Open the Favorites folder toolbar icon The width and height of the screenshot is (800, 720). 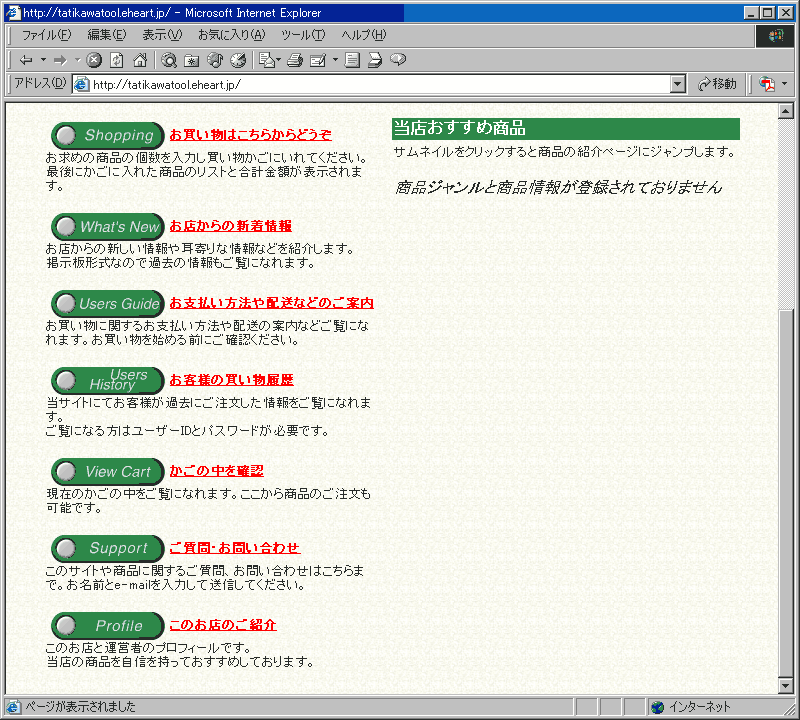point(192,60)
